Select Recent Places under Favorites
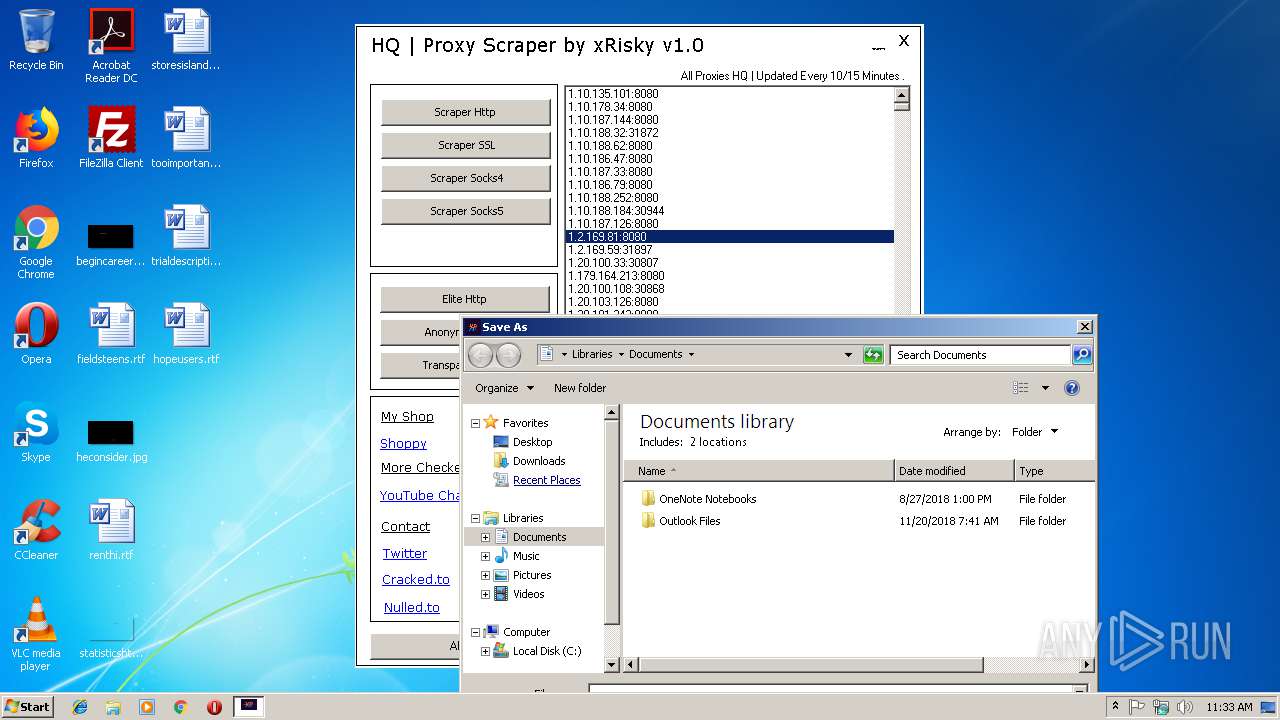Viewport: 1280px width, 720px height. [x=546, y=480]
